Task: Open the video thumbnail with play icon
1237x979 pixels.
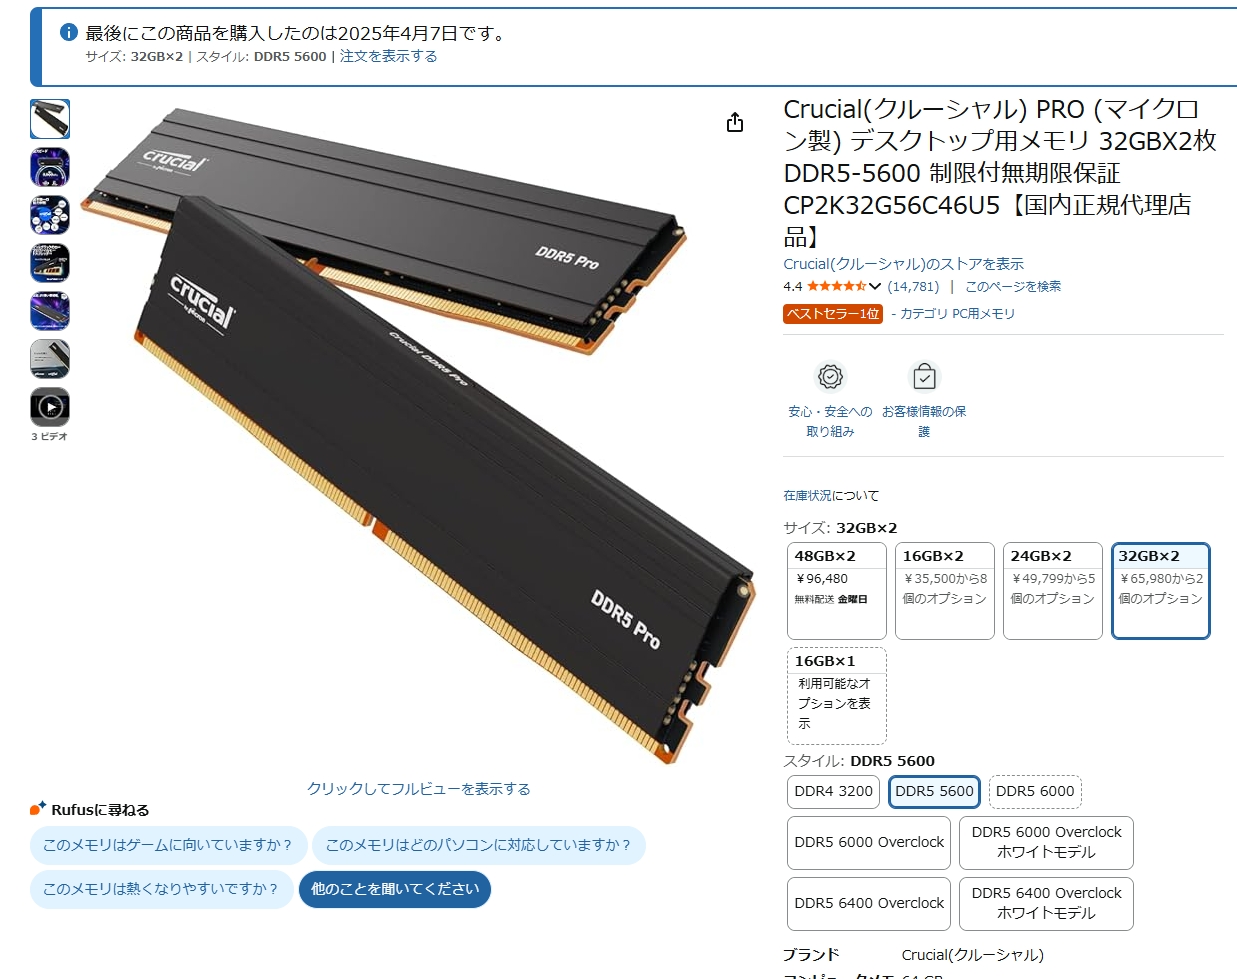Action: point(50,407)
